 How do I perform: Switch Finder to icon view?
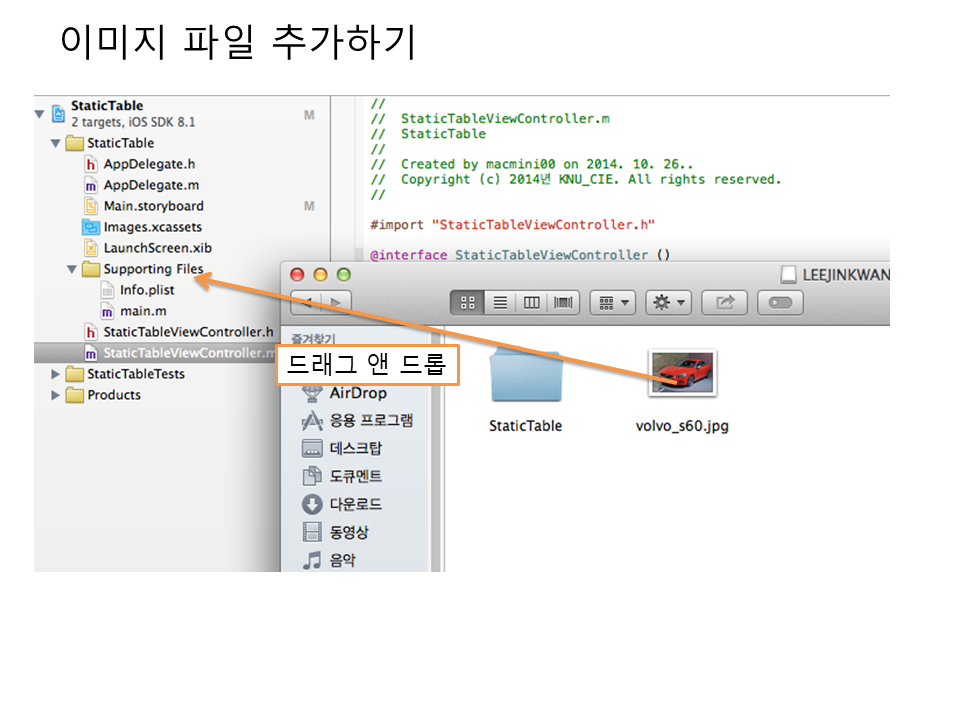tap(467, 302)
